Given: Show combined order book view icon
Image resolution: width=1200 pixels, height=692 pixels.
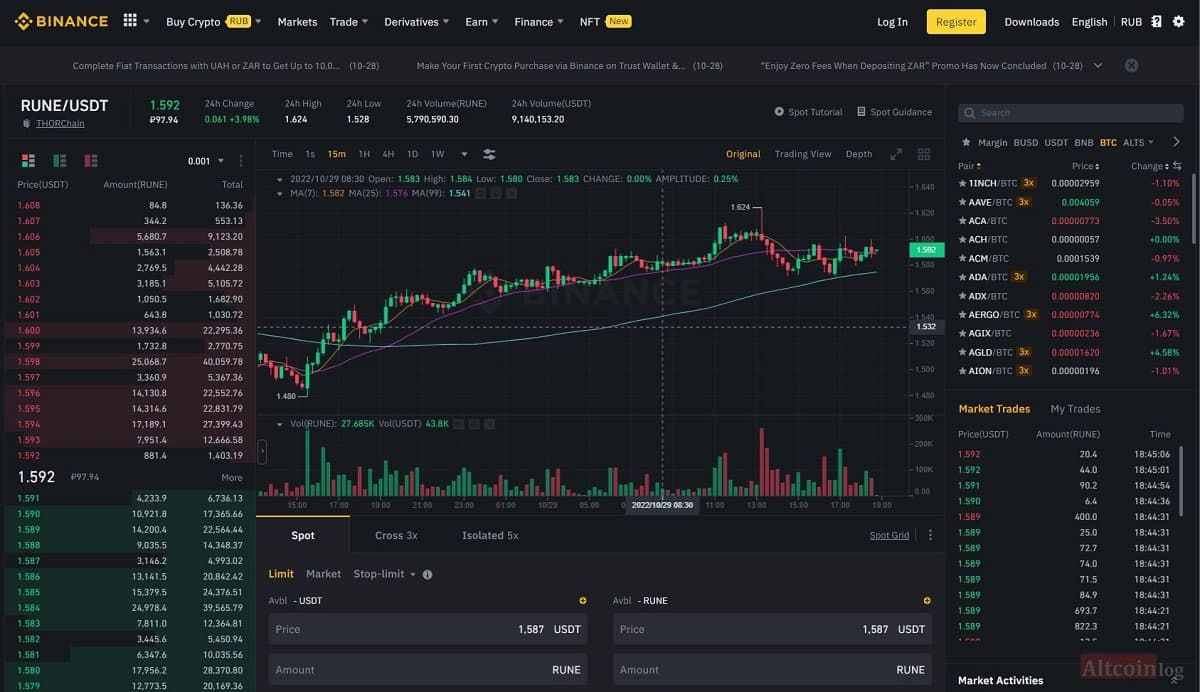Looking at the screenshot, I should pyautogui.click(x=28, y=160).
